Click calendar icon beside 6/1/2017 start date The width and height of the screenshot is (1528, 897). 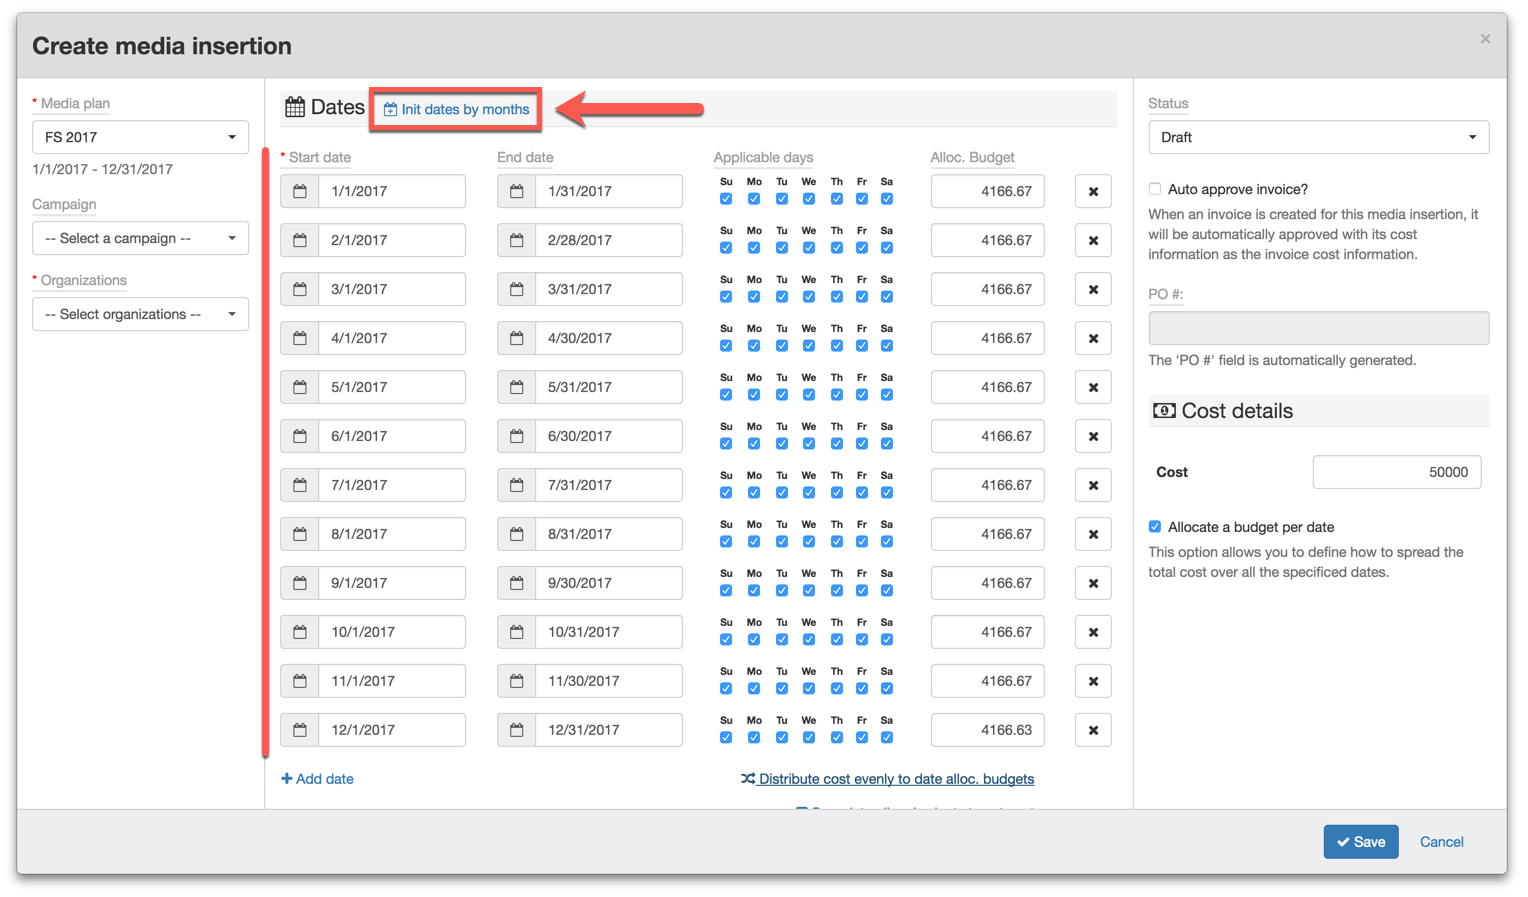tap(300, 436)
